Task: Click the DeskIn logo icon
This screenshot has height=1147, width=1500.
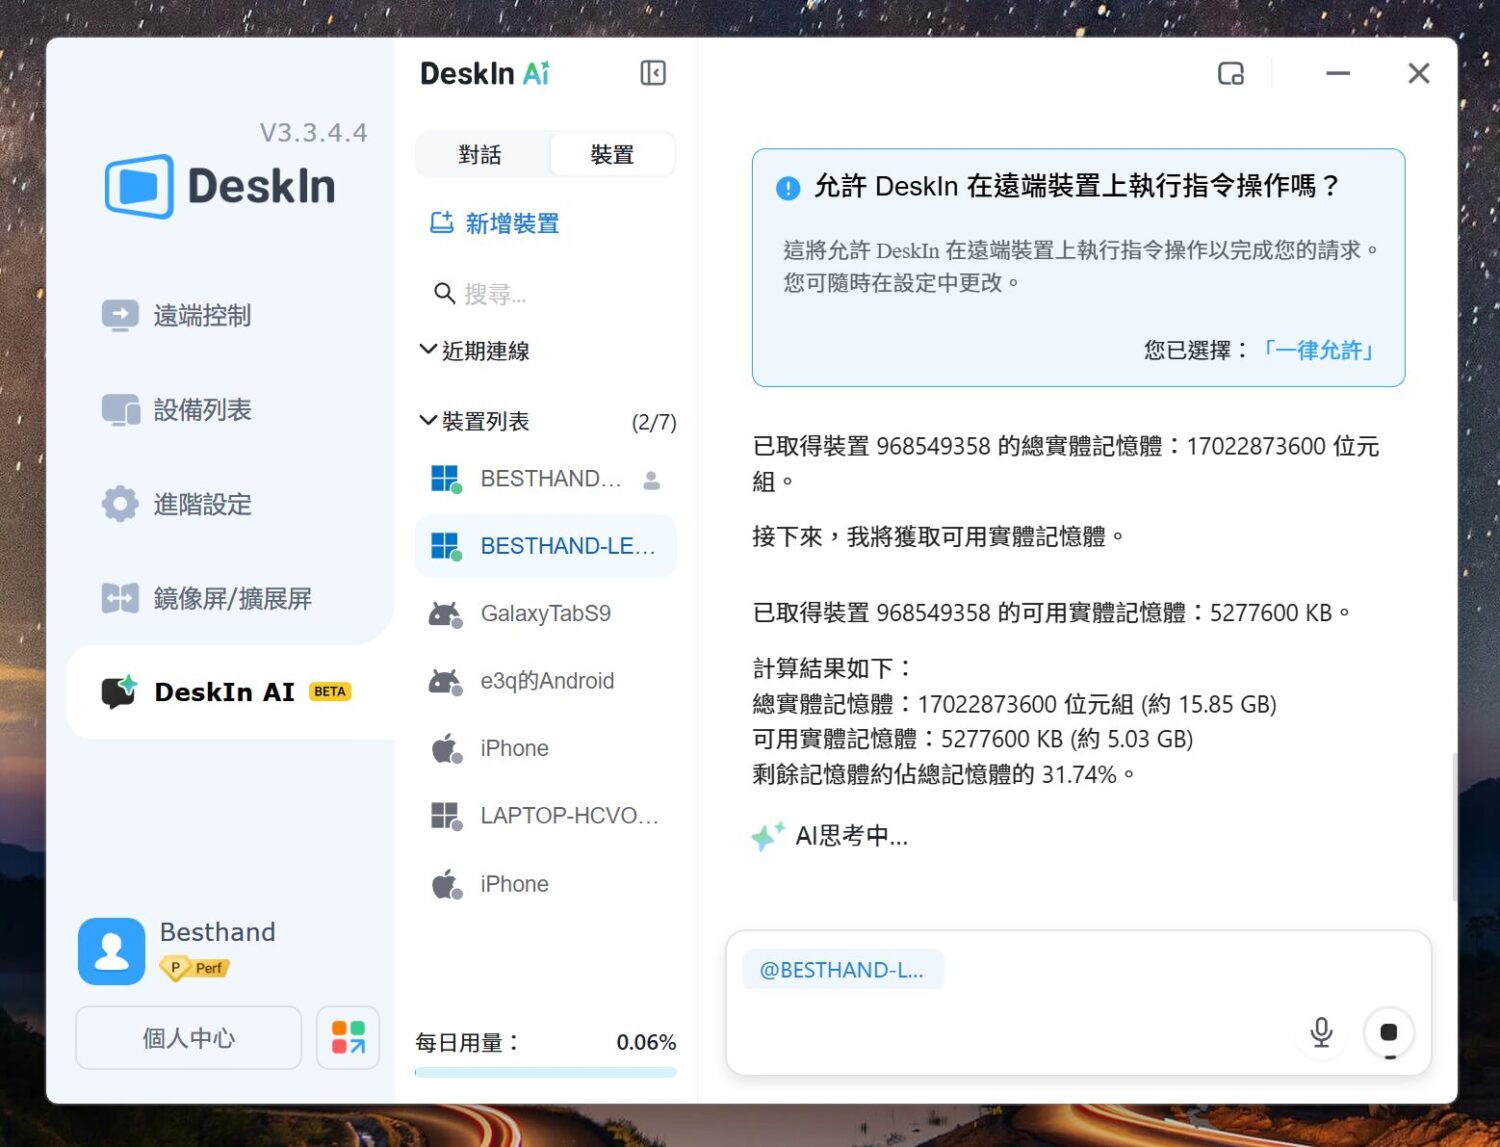Action: coord(140,186)
